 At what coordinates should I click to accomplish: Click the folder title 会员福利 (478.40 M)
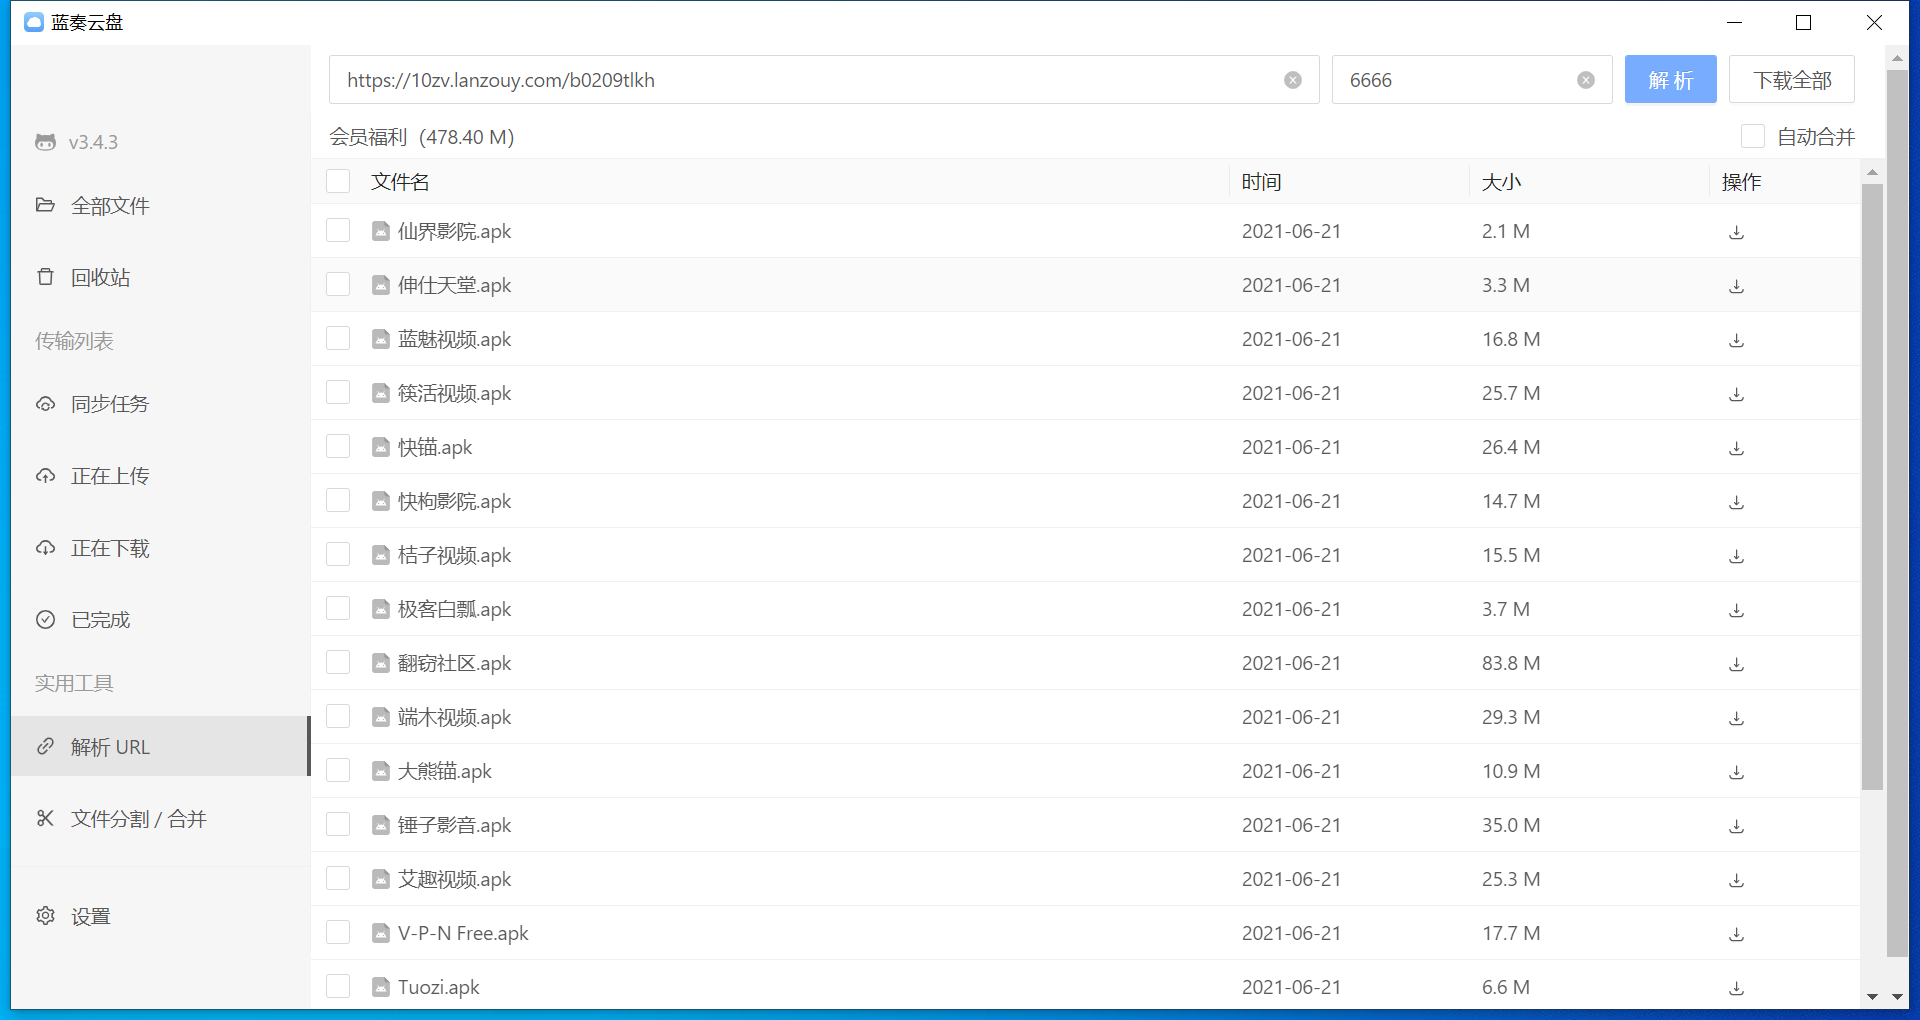tap(422, 137)
